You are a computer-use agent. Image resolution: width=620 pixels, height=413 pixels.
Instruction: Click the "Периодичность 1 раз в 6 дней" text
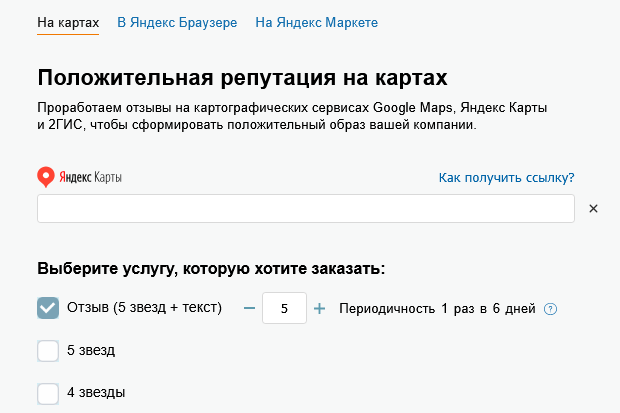tap(437, 309)
